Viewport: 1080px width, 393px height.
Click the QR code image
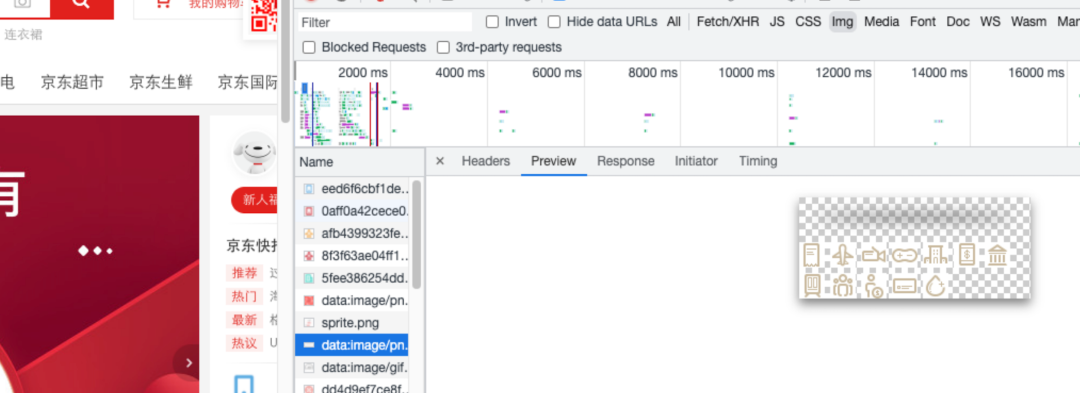pyautogui.click(x=263, y=16)
